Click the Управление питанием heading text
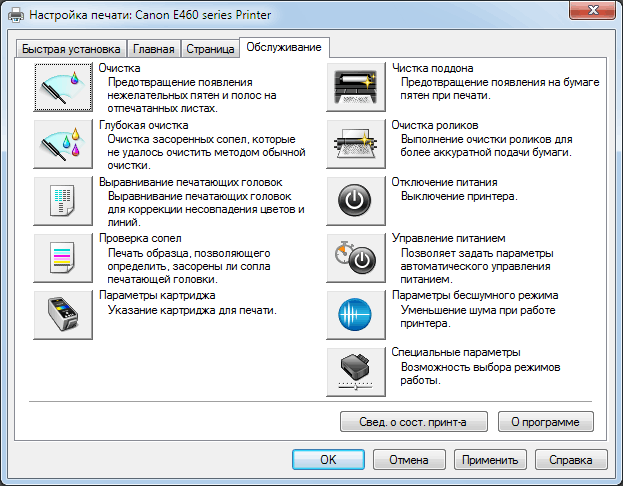The height and width of the screenshot is (486, 623). [449, 238]
